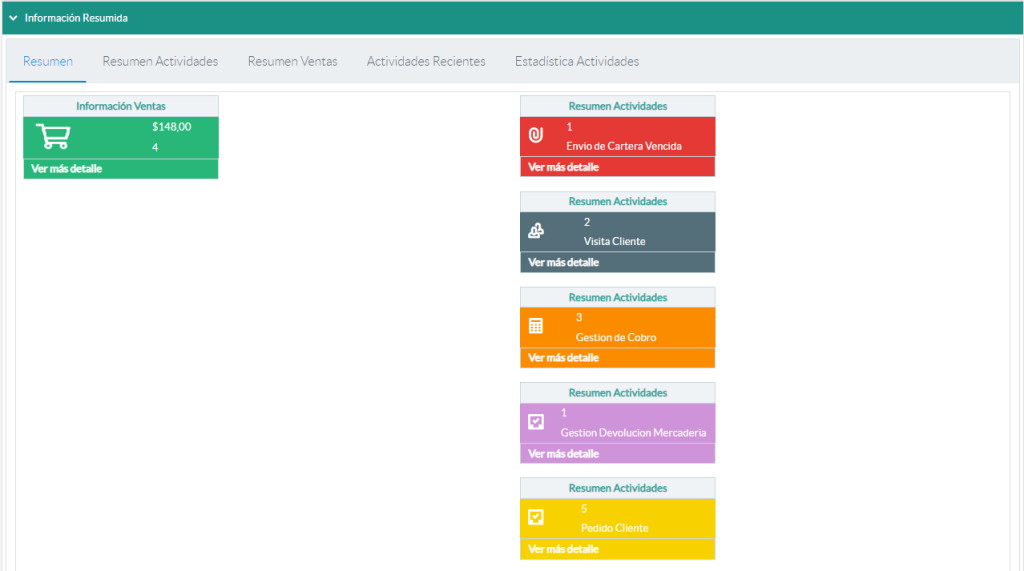Click the paperclip icon for Envio de Cartera Vencida
Viewport: 1024px width, 571px height.
pyautogui.click(x=536, y=135)
